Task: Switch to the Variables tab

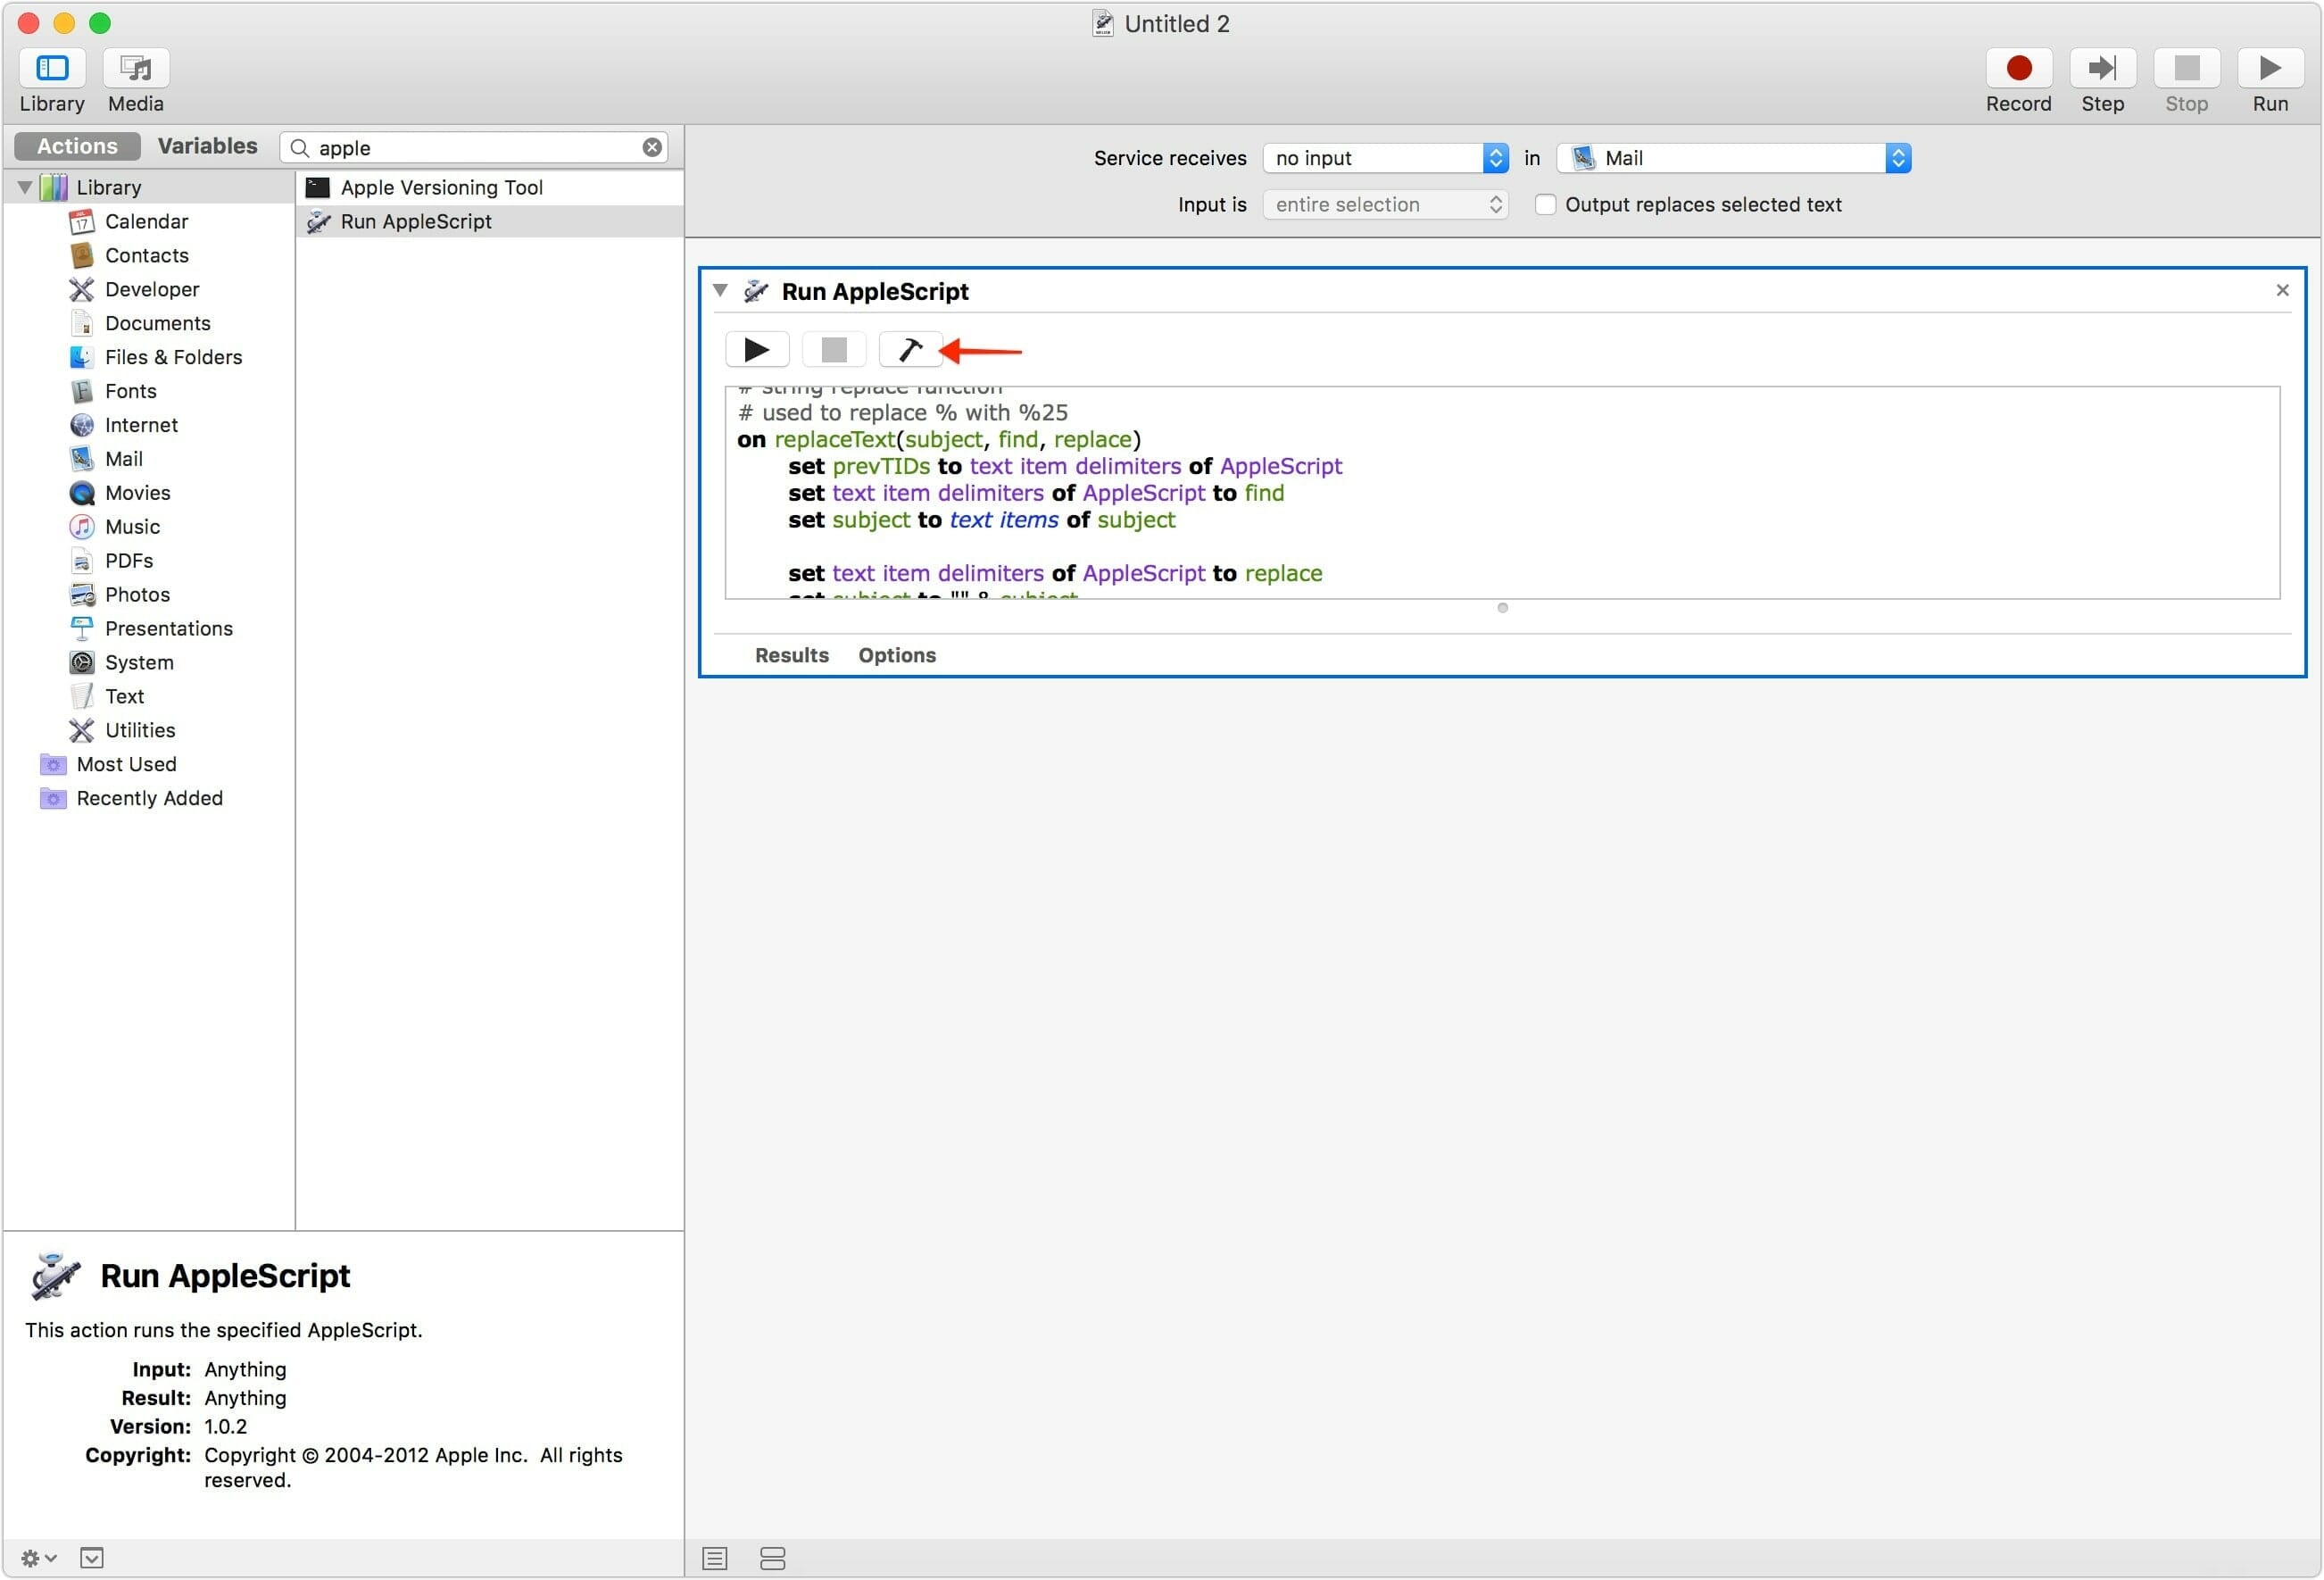Action: click(x=207, y=146)
